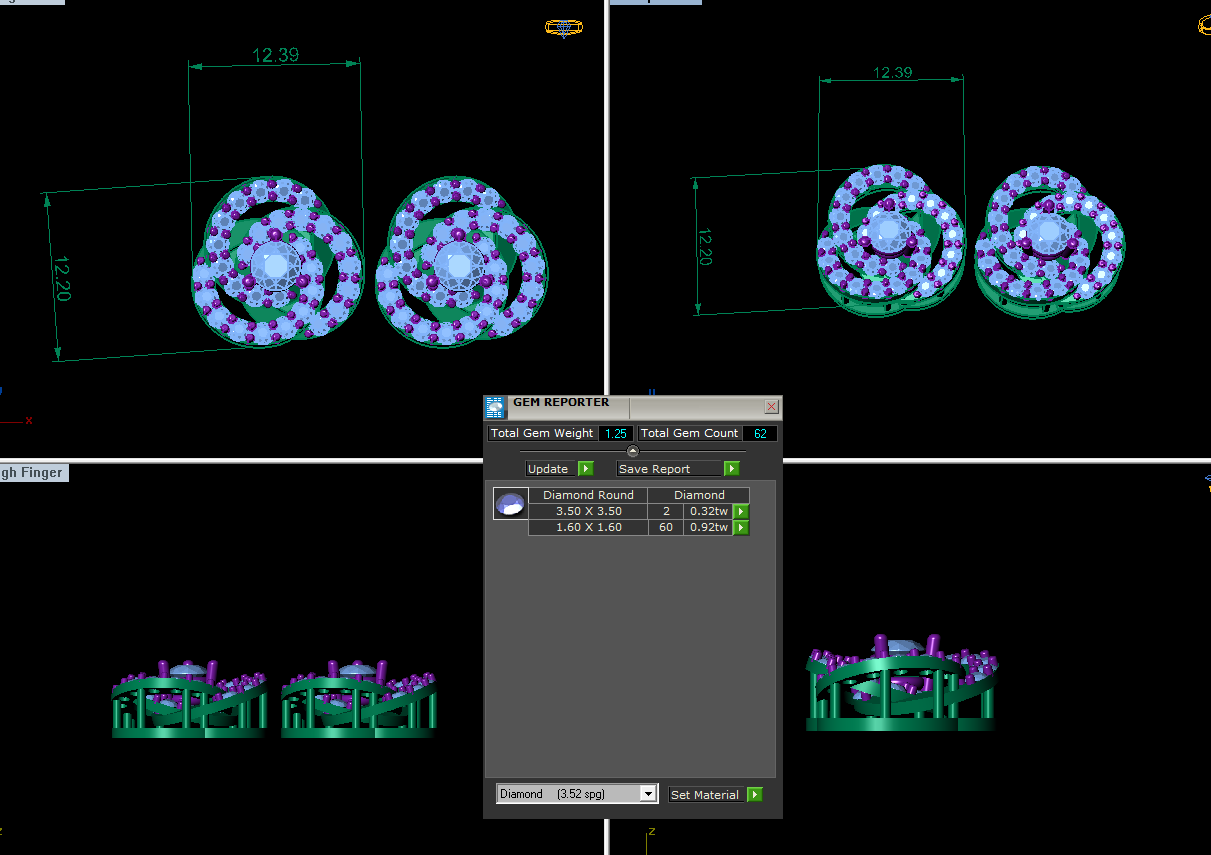Click the green arrow next to Set Material
Viewport: 1211px width, 855px height.
[x=755, y=794]
